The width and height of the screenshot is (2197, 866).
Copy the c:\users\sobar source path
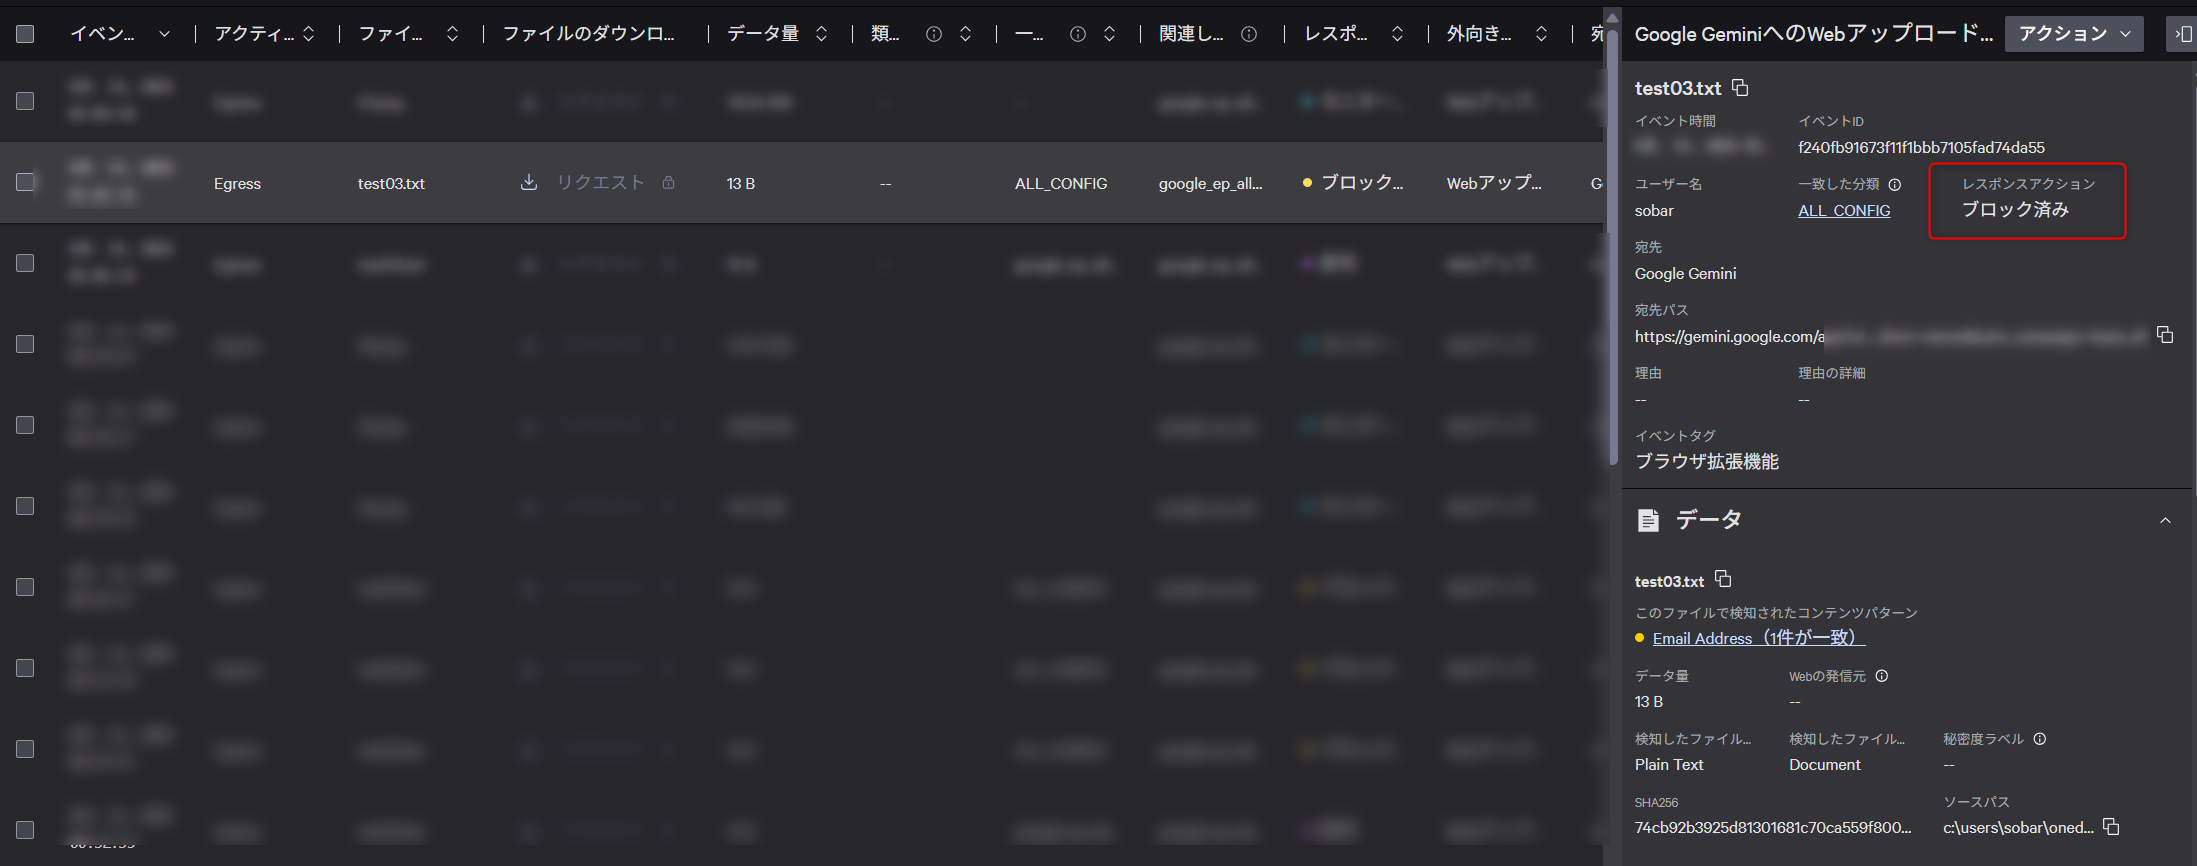[x=2111, y=827]
